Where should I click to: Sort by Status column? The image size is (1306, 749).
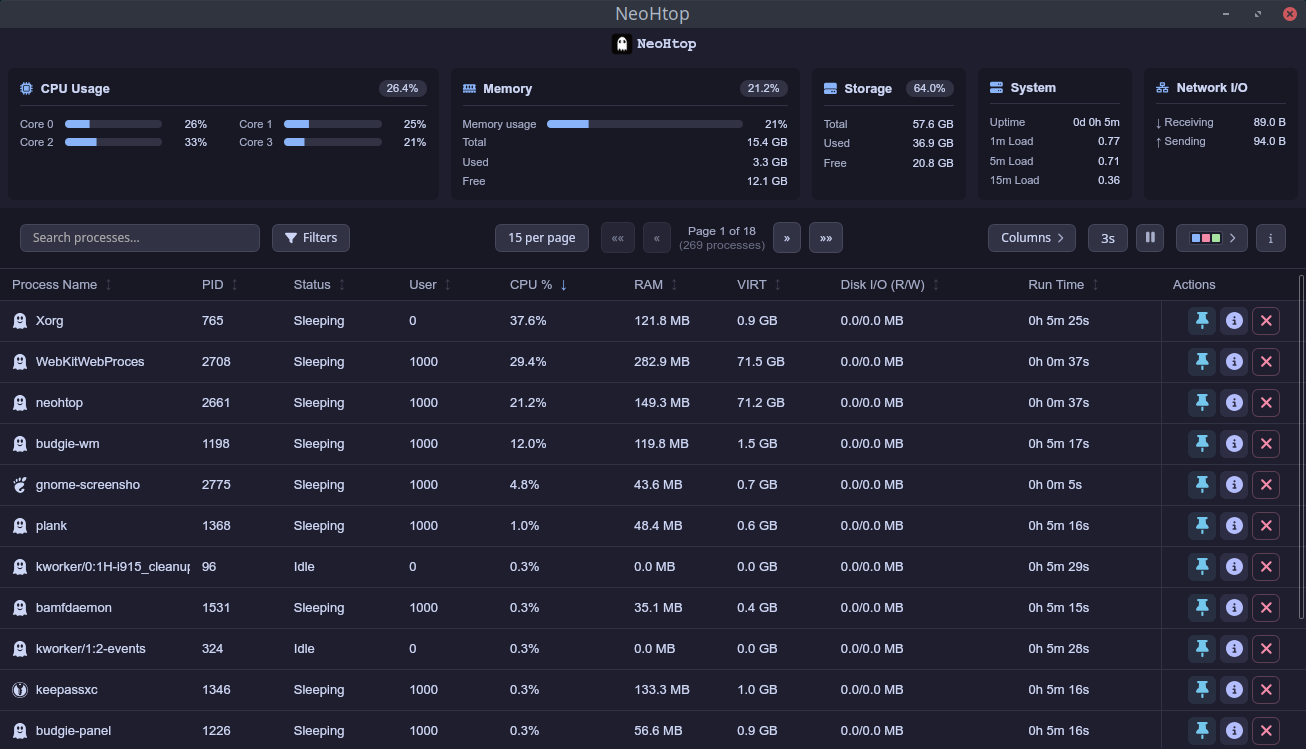[x=319, y=285]
